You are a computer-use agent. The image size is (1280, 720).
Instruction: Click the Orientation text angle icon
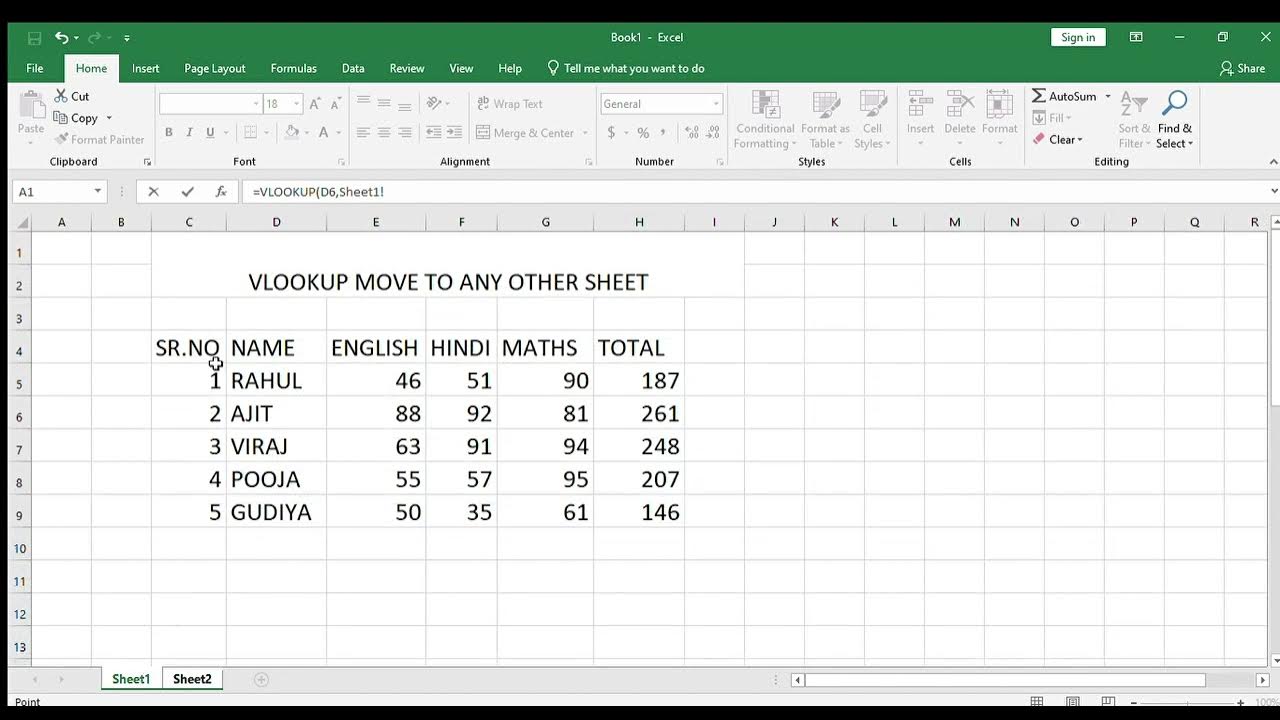(x=434, y=103)
